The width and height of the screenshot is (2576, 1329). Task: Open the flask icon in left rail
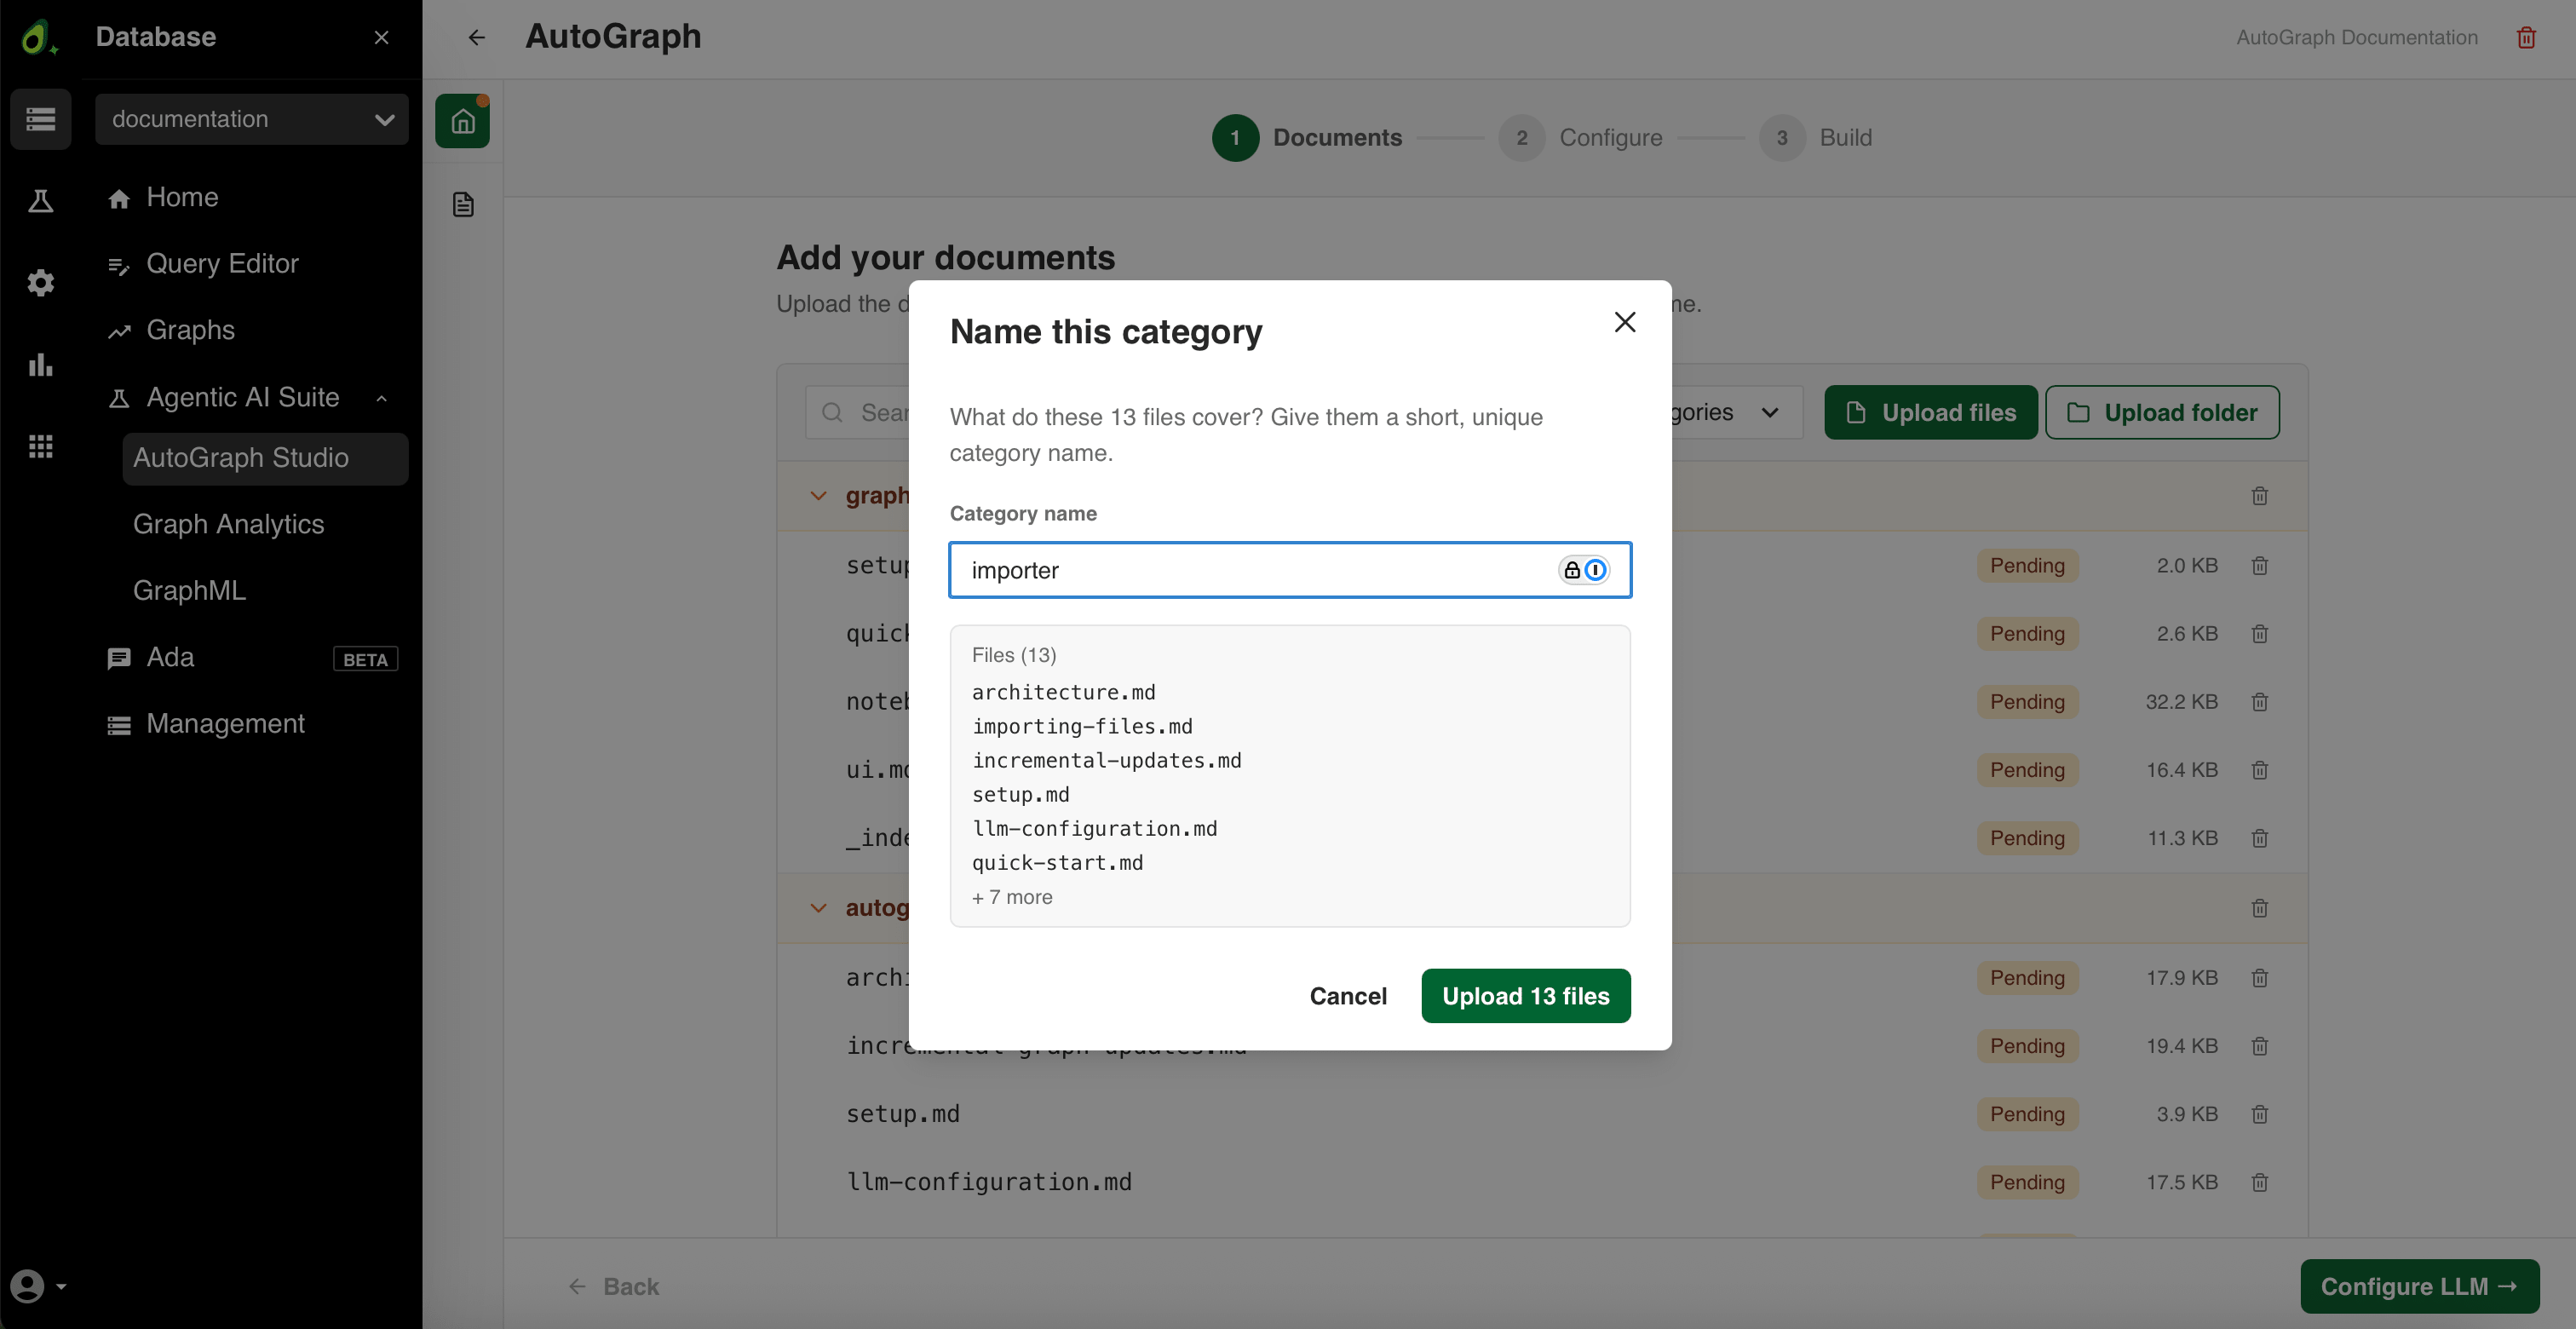point(41,201)
